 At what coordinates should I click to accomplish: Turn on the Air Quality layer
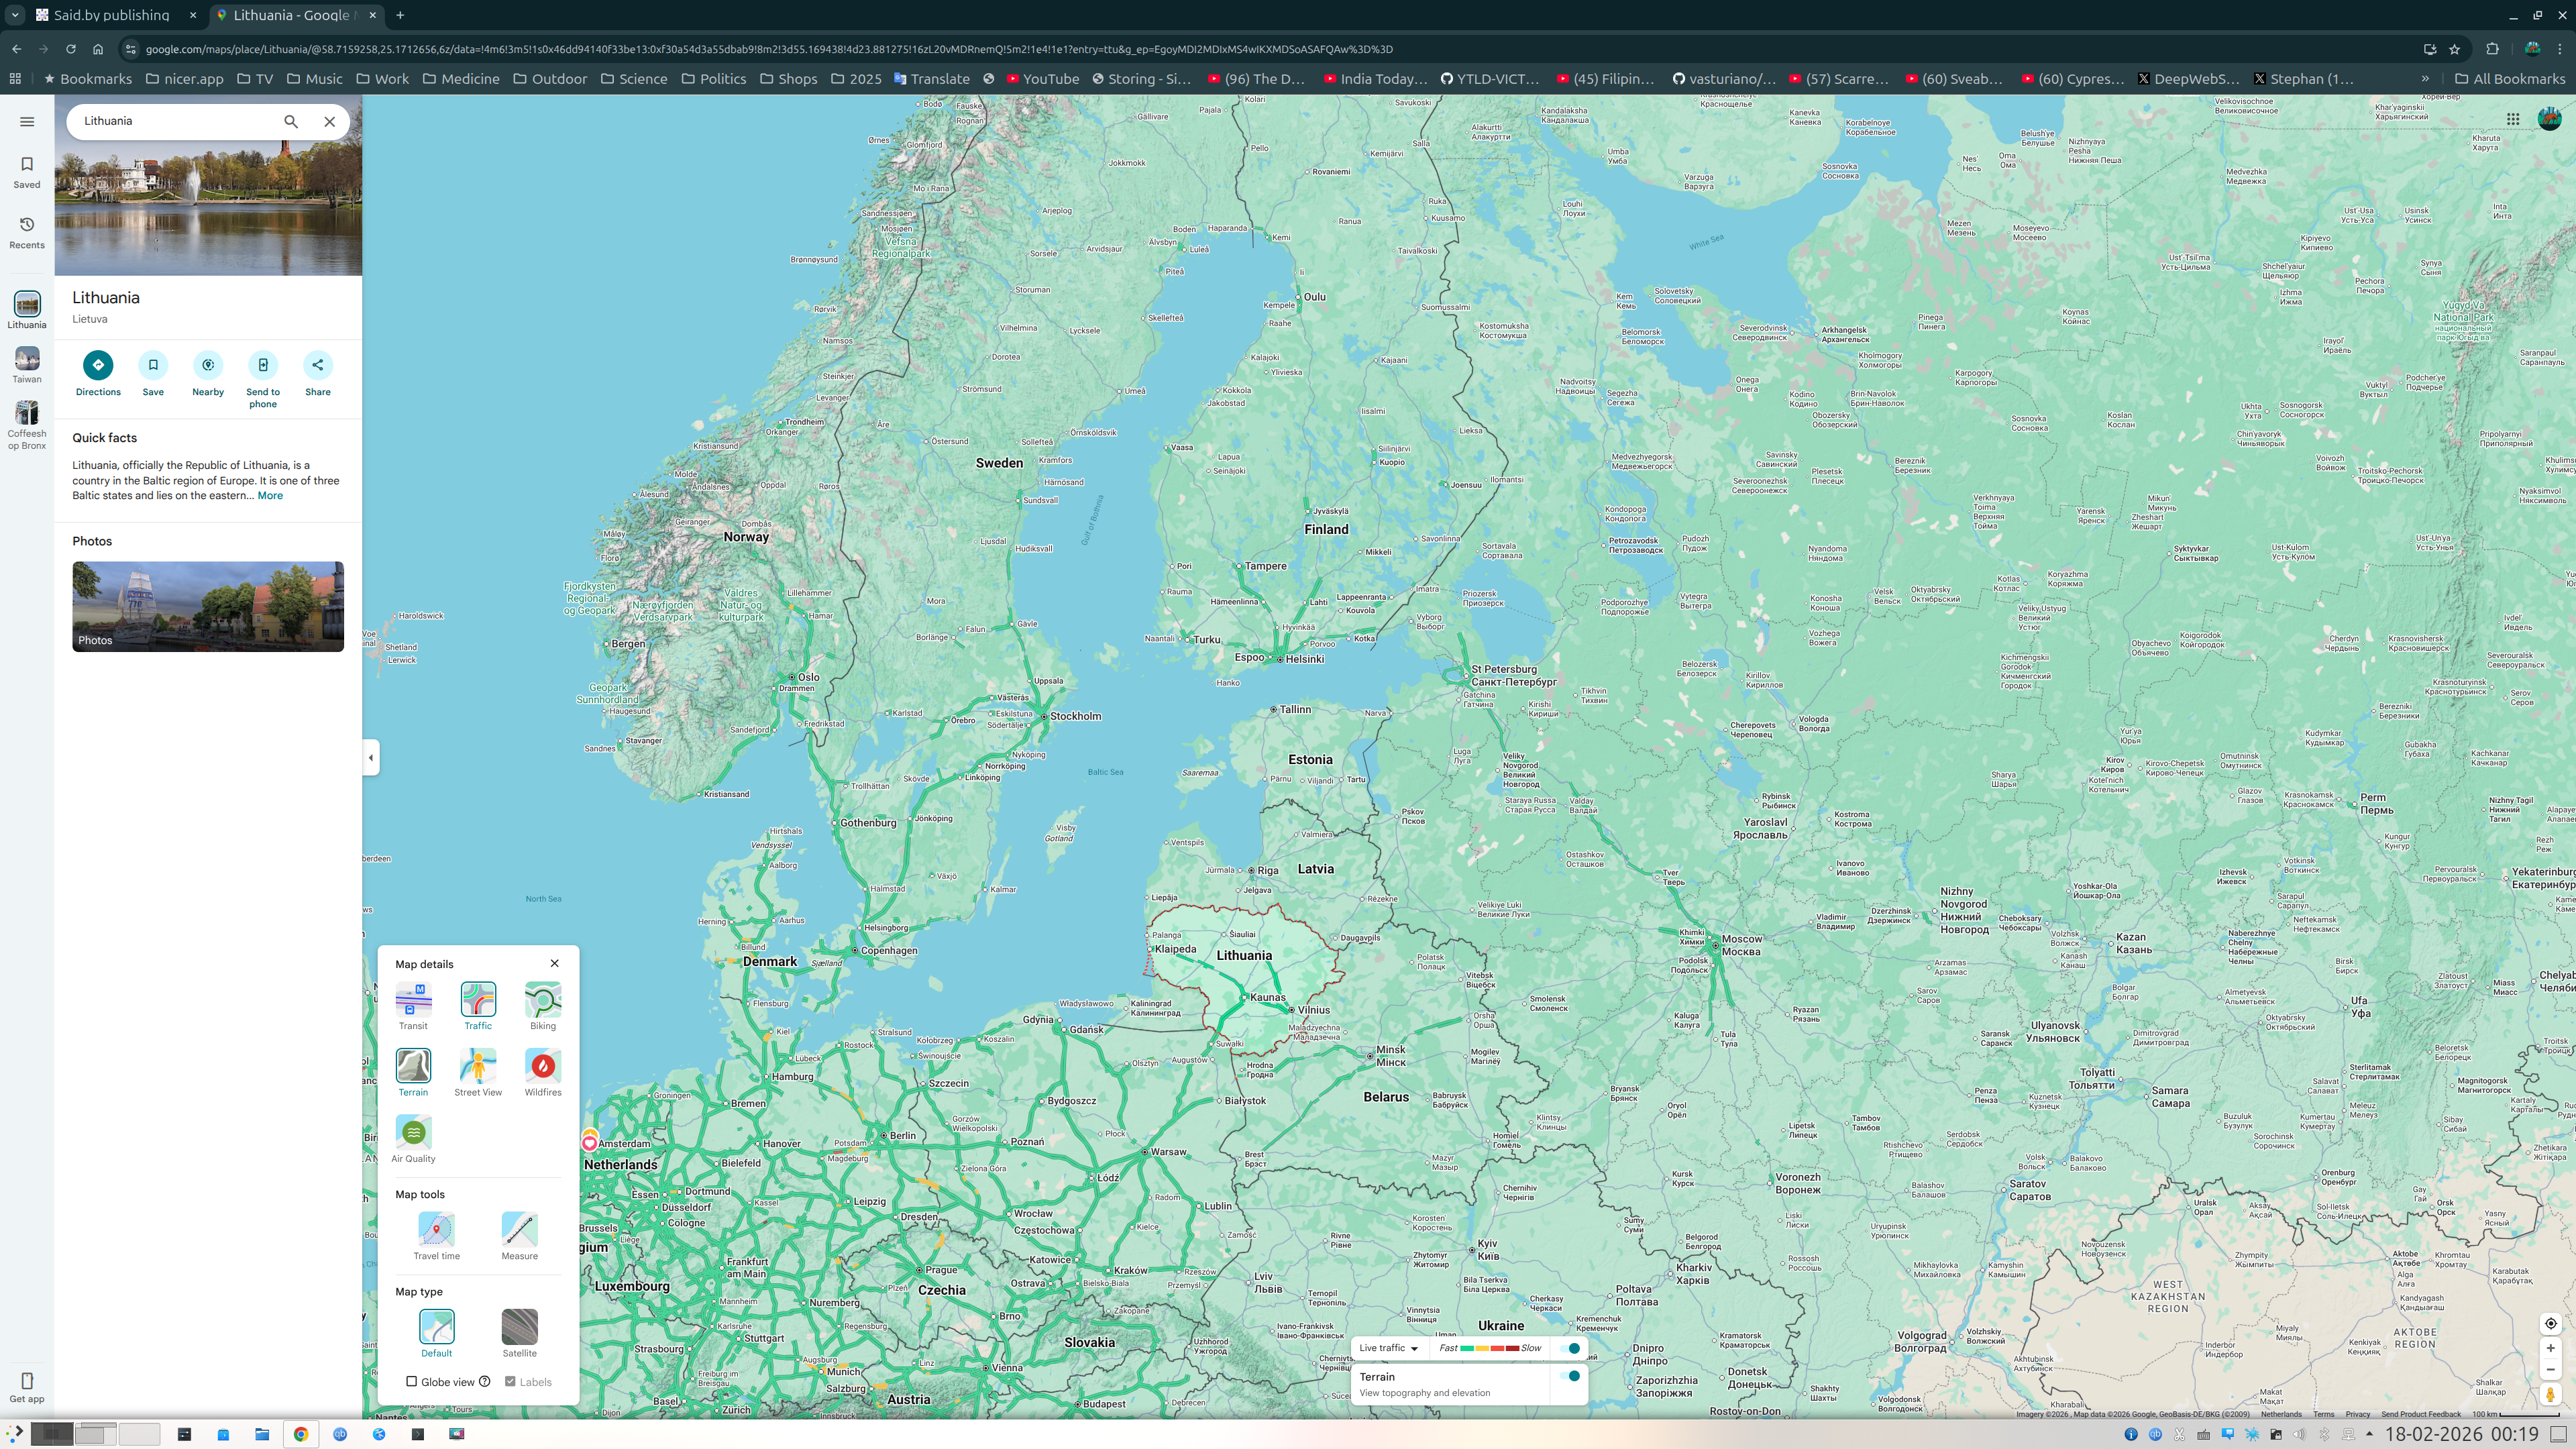pyautogui.click(x=413, y=1132)
